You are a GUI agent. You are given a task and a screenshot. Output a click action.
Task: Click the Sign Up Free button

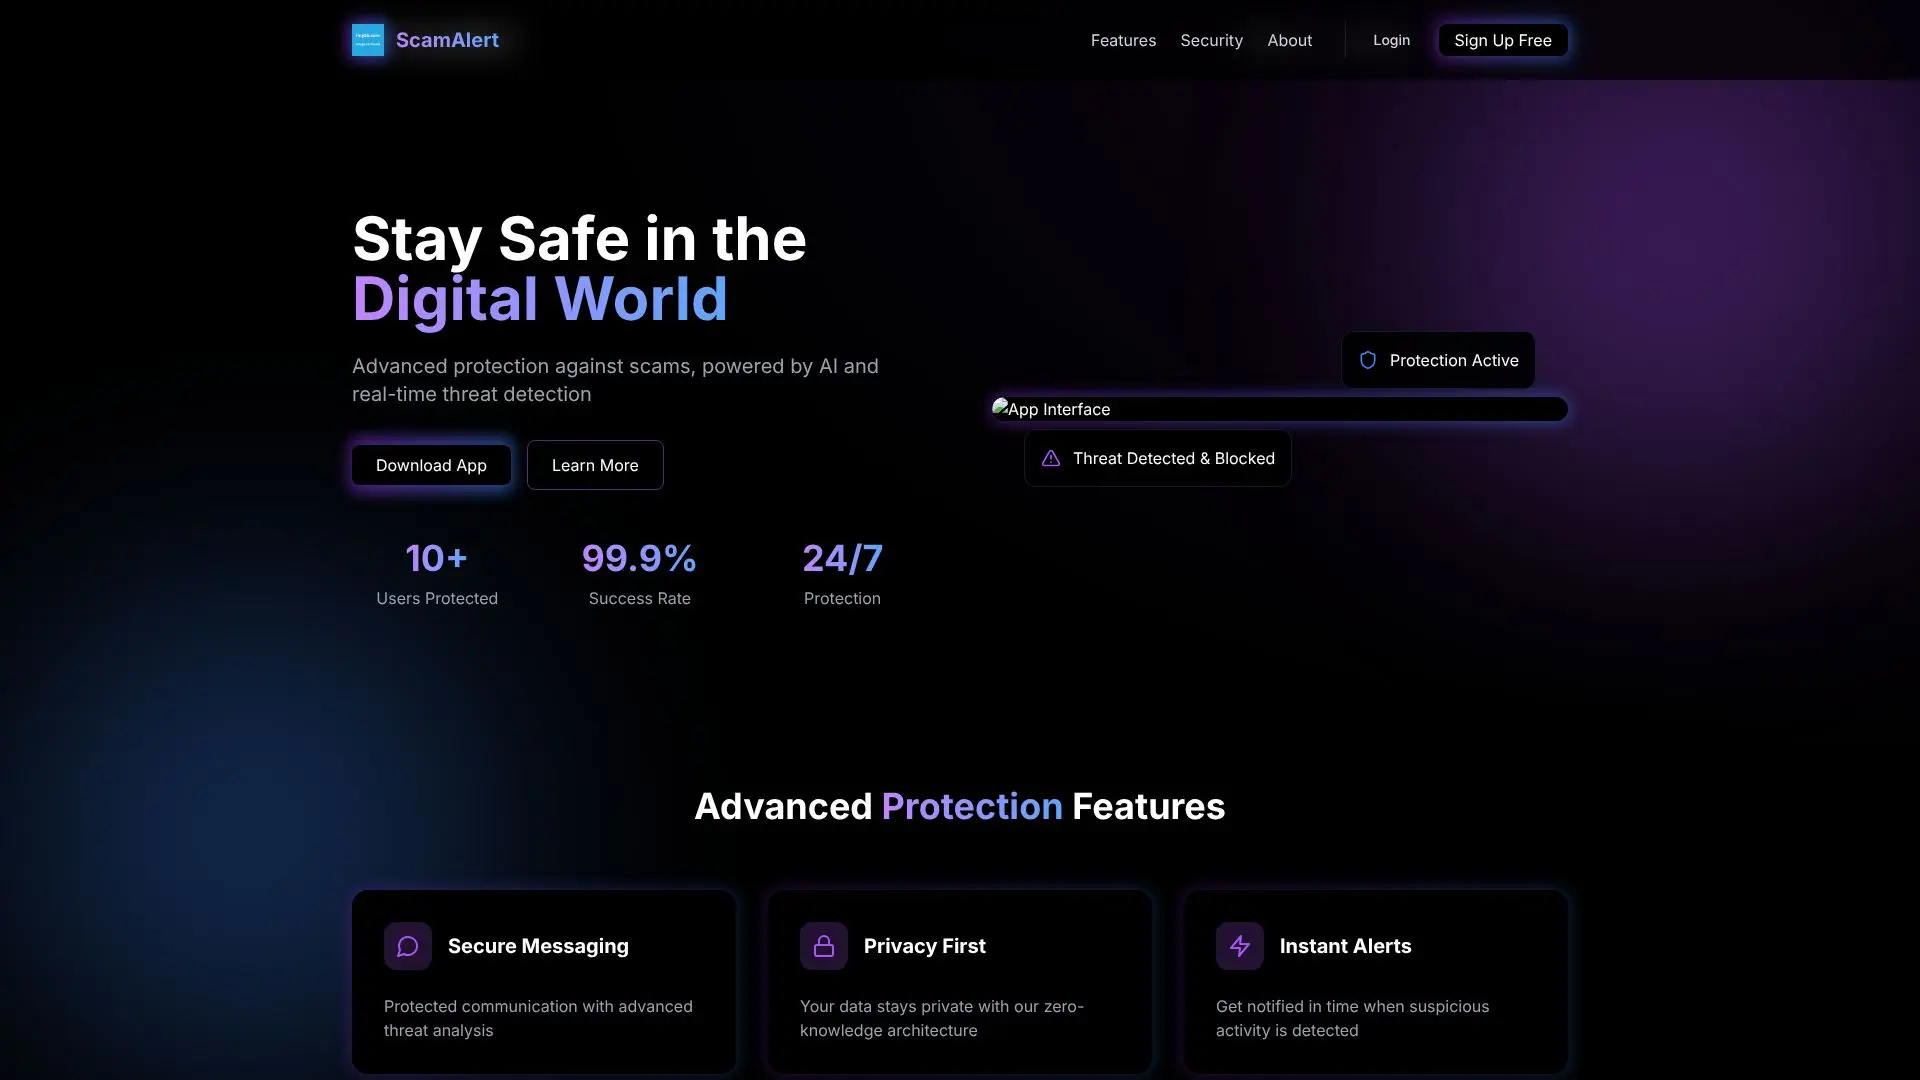click(x=1503, y=40)
